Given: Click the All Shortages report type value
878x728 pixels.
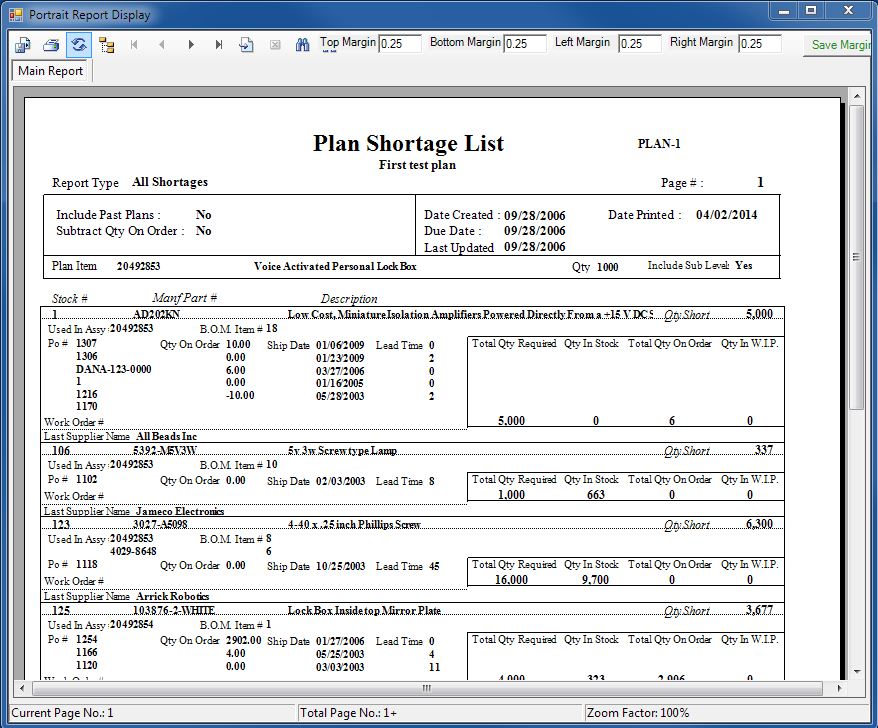Looking at the screenshot, I should coord(170,182).
